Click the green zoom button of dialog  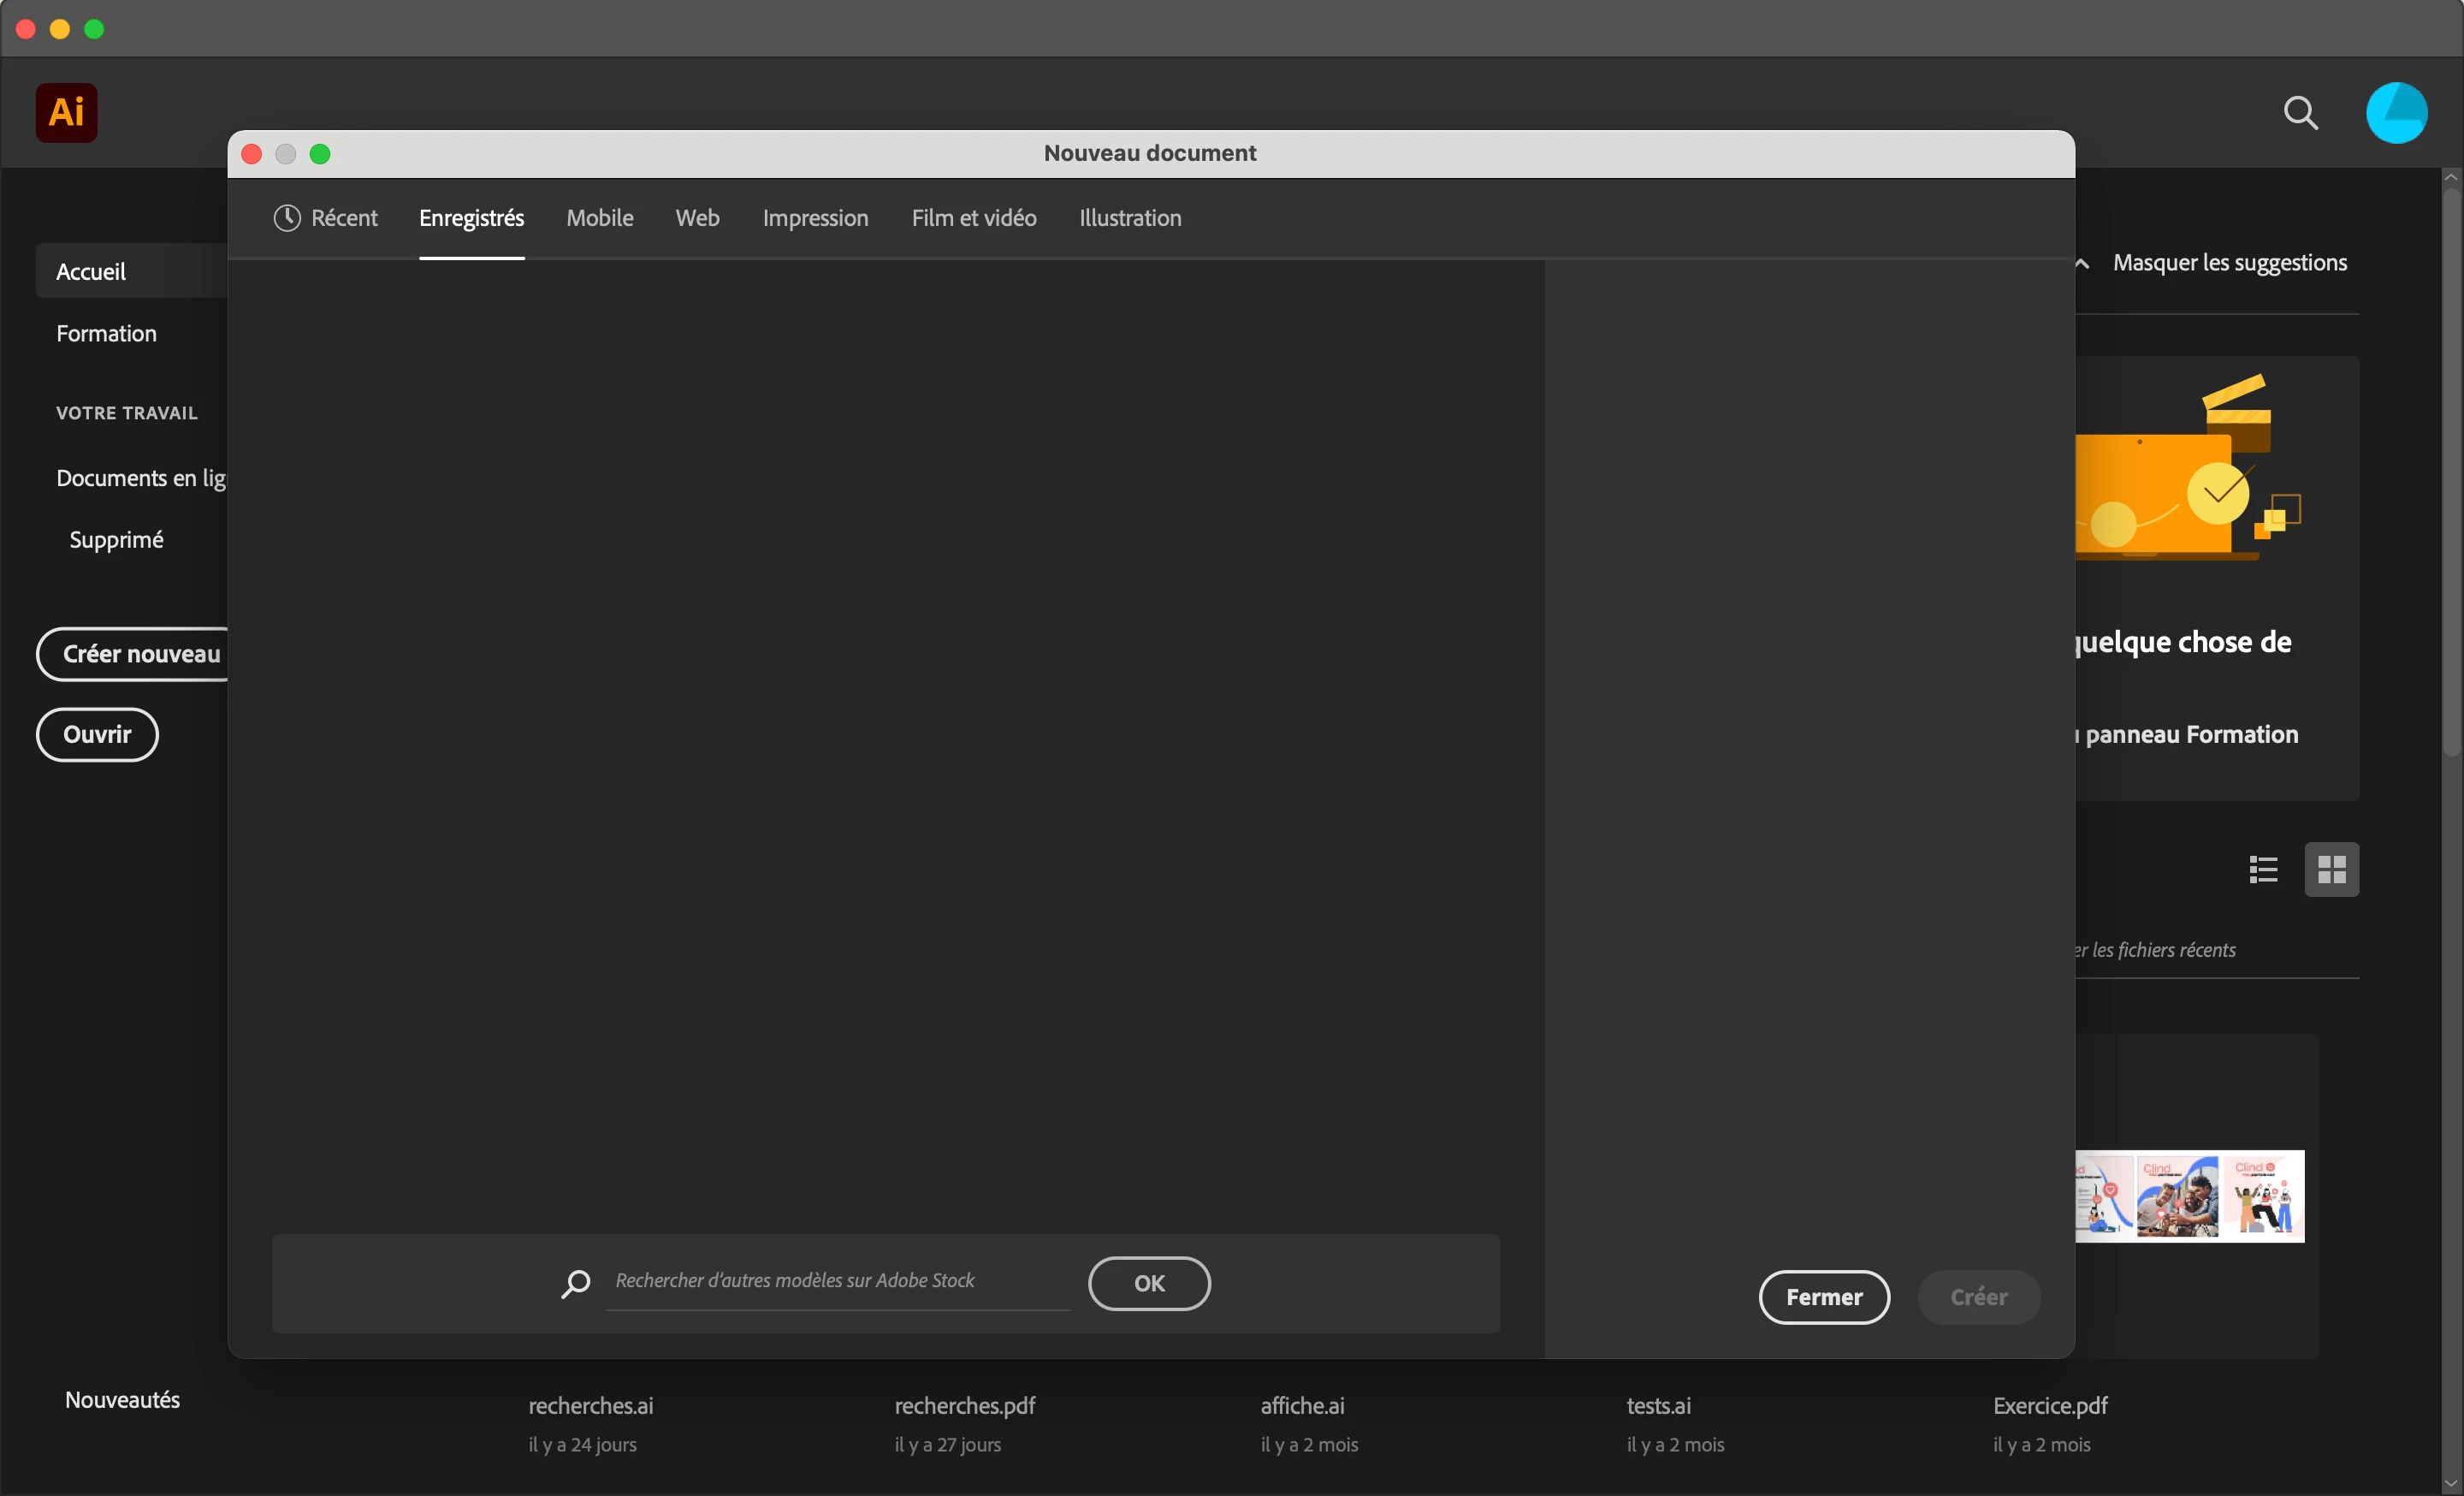click(320, 154)
